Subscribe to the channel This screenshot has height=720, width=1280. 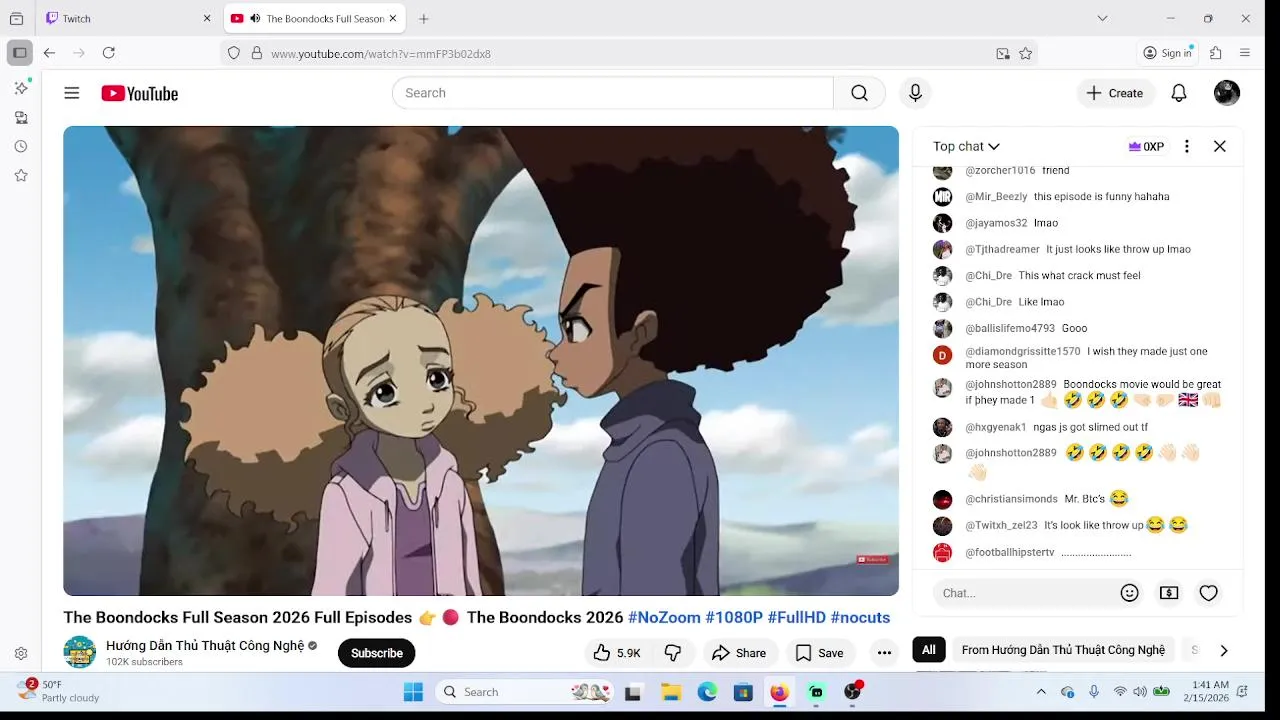(x=376, y=653)
